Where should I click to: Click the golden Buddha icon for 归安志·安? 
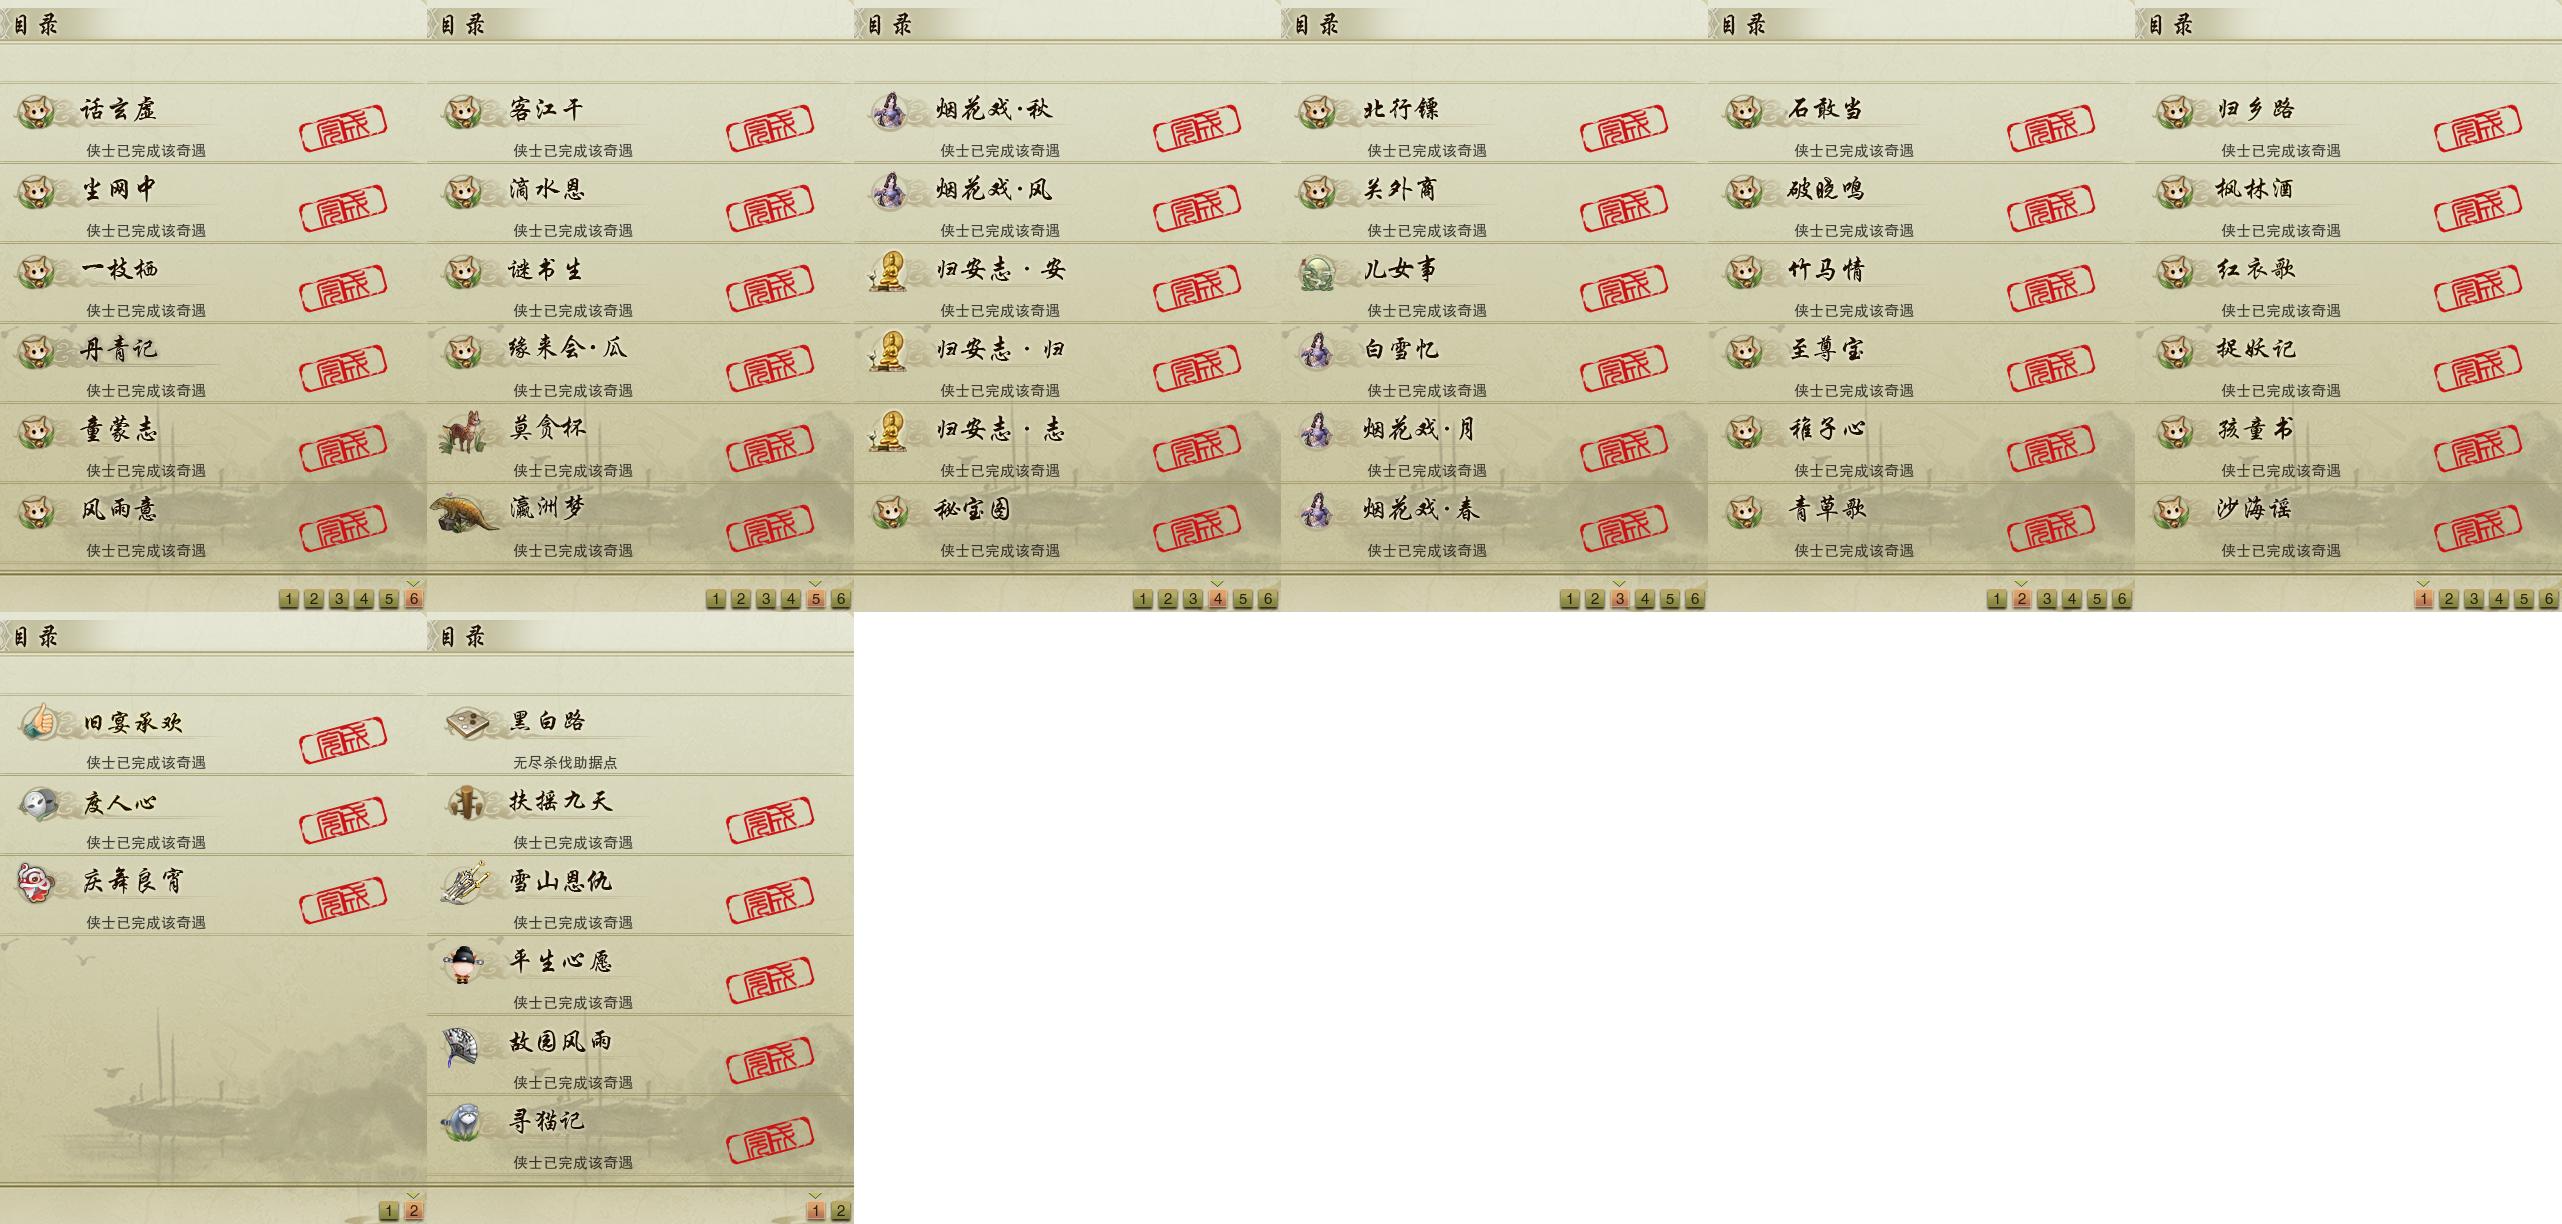tap(888, 271)
